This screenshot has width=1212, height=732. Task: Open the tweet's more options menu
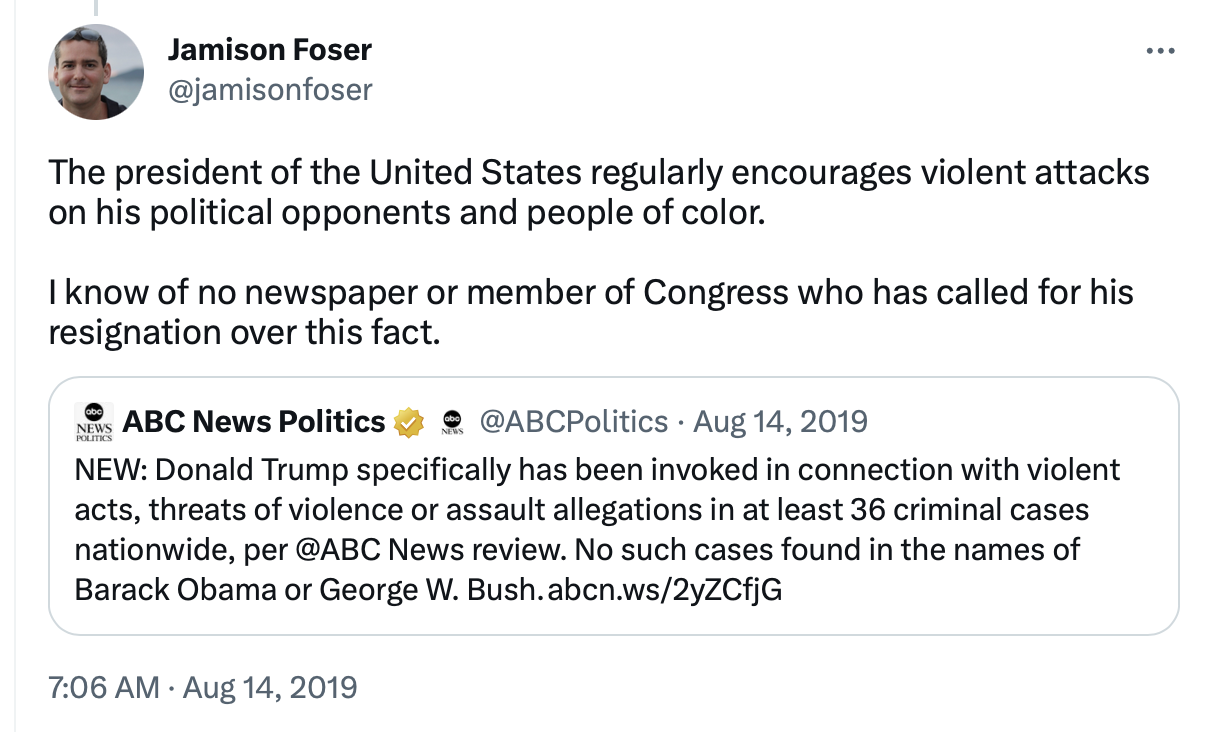pyautogui.click(x=1160, y=50)
